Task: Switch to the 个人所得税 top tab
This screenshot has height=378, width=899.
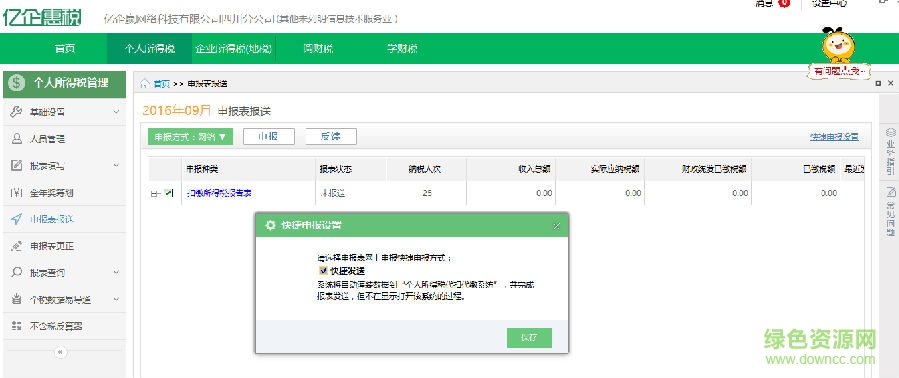Action: (150, 49)
